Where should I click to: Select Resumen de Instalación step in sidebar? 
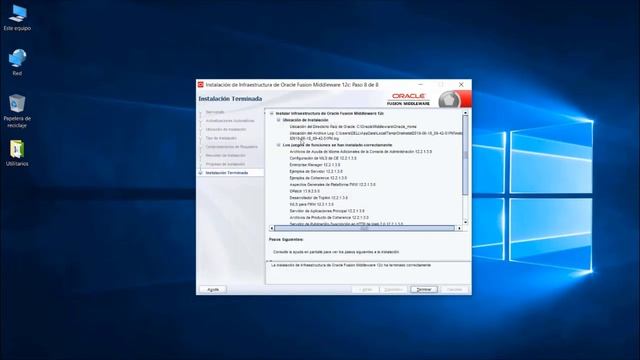click(225, 156)
